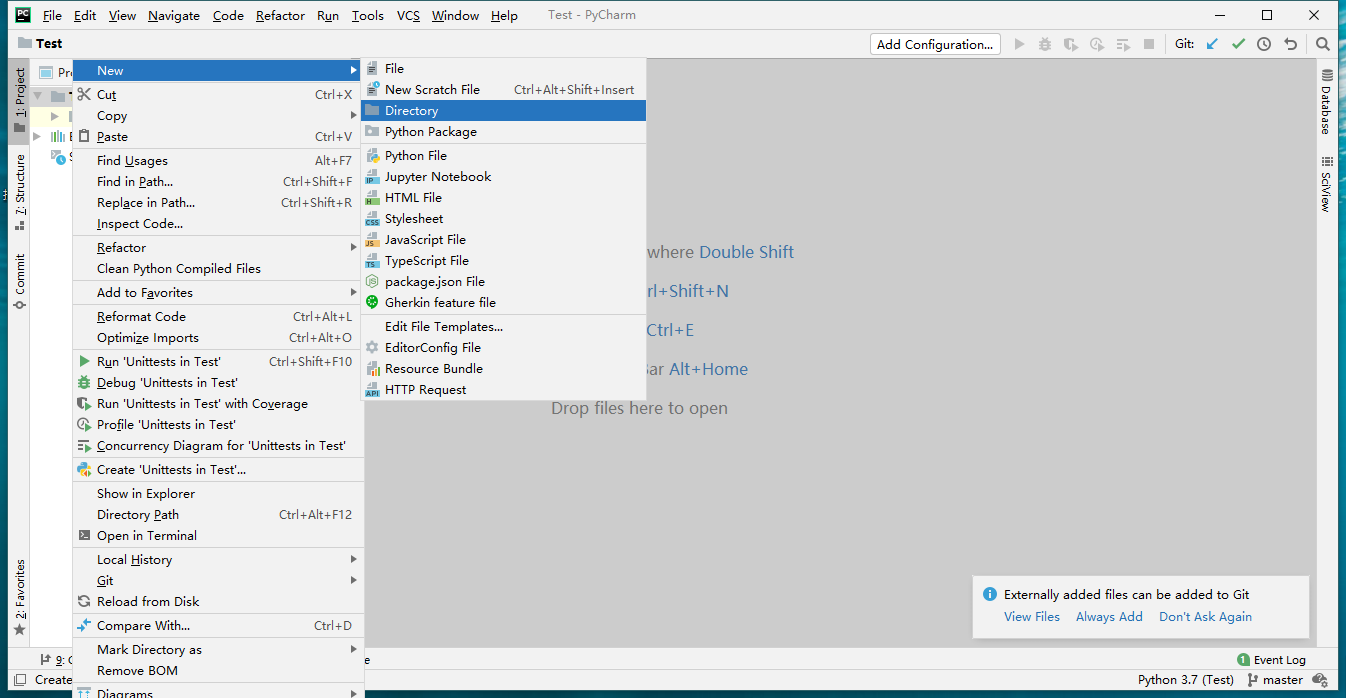Choose Clean Python Compiled Files
The height and width of the screenshot is (698, 1346).
218,269
